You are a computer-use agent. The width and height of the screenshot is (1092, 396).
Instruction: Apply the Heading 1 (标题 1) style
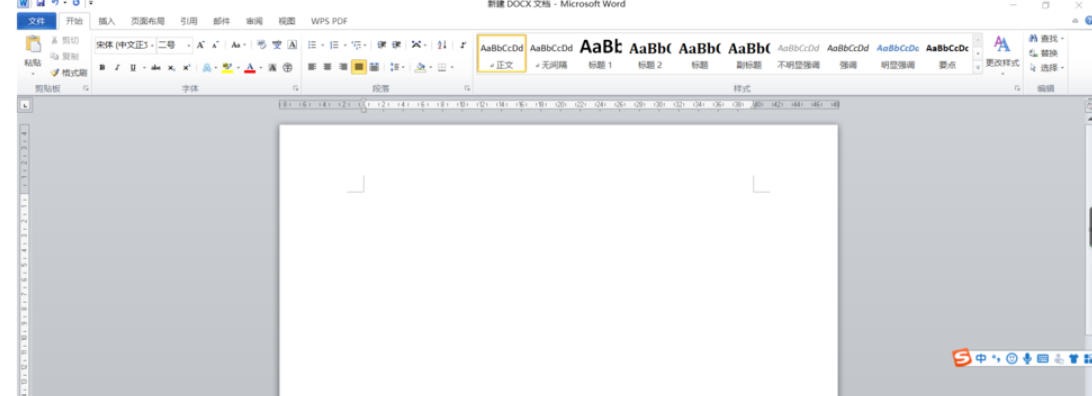[x=600, y=54]
